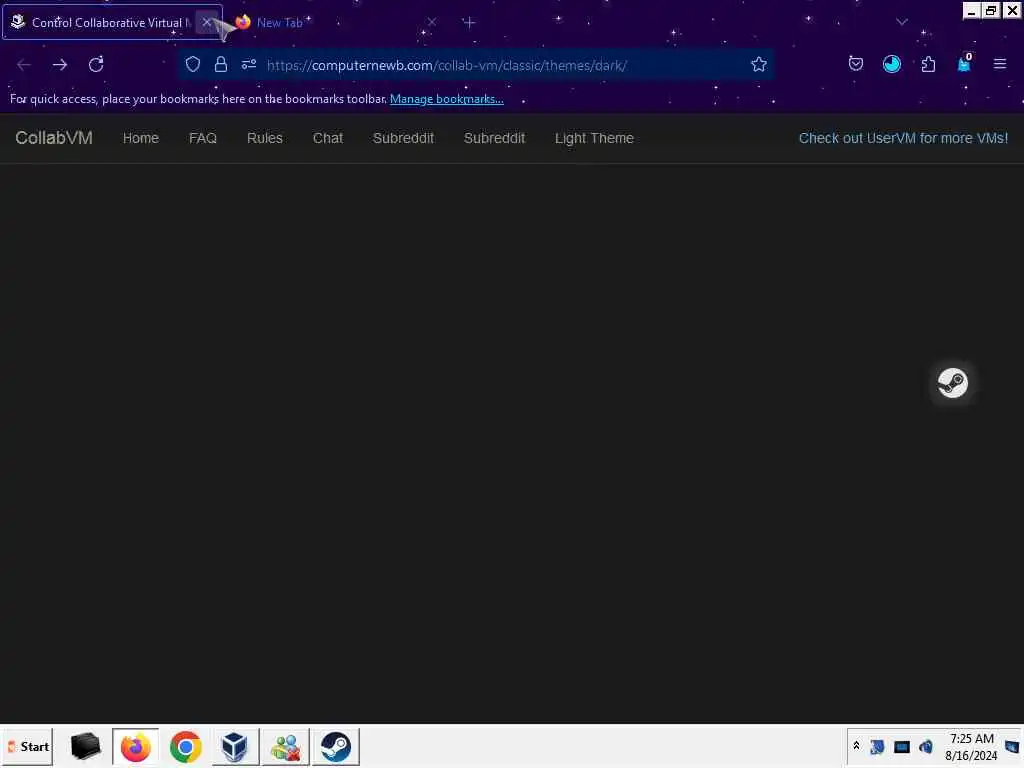This screenshot has height=768, width=1024.
Task: Click the CollabVM brand logo link
Action: point(54,138)
